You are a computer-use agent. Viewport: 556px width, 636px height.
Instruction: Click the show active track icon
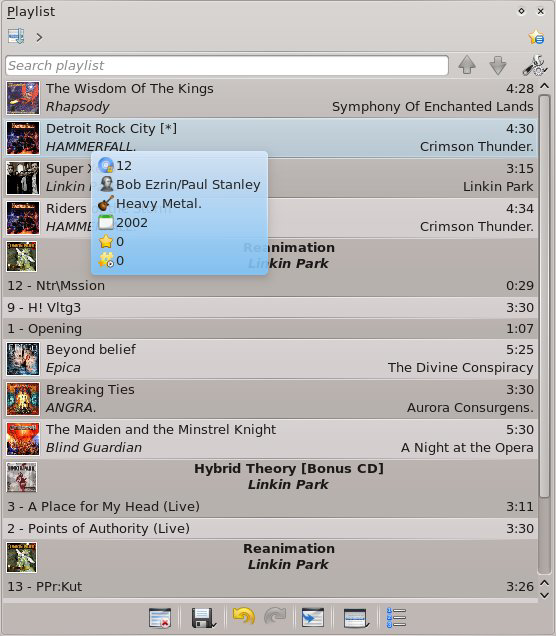(x=313, y=618)
